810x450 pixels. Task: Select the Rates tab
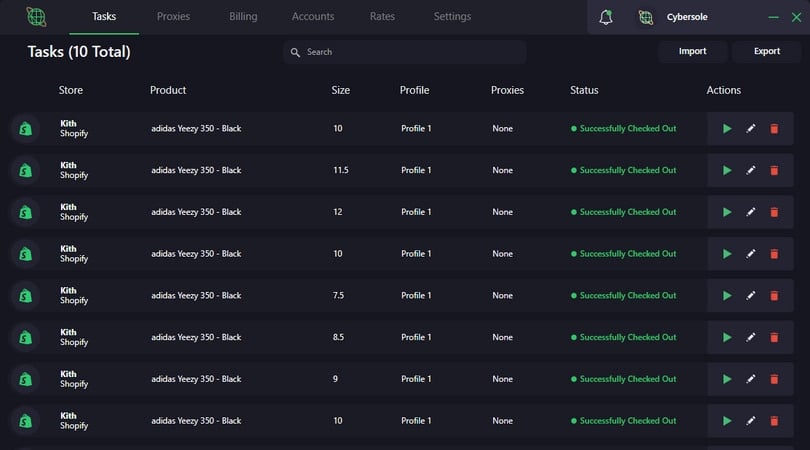pyautogui.click(x=382, y=17)
